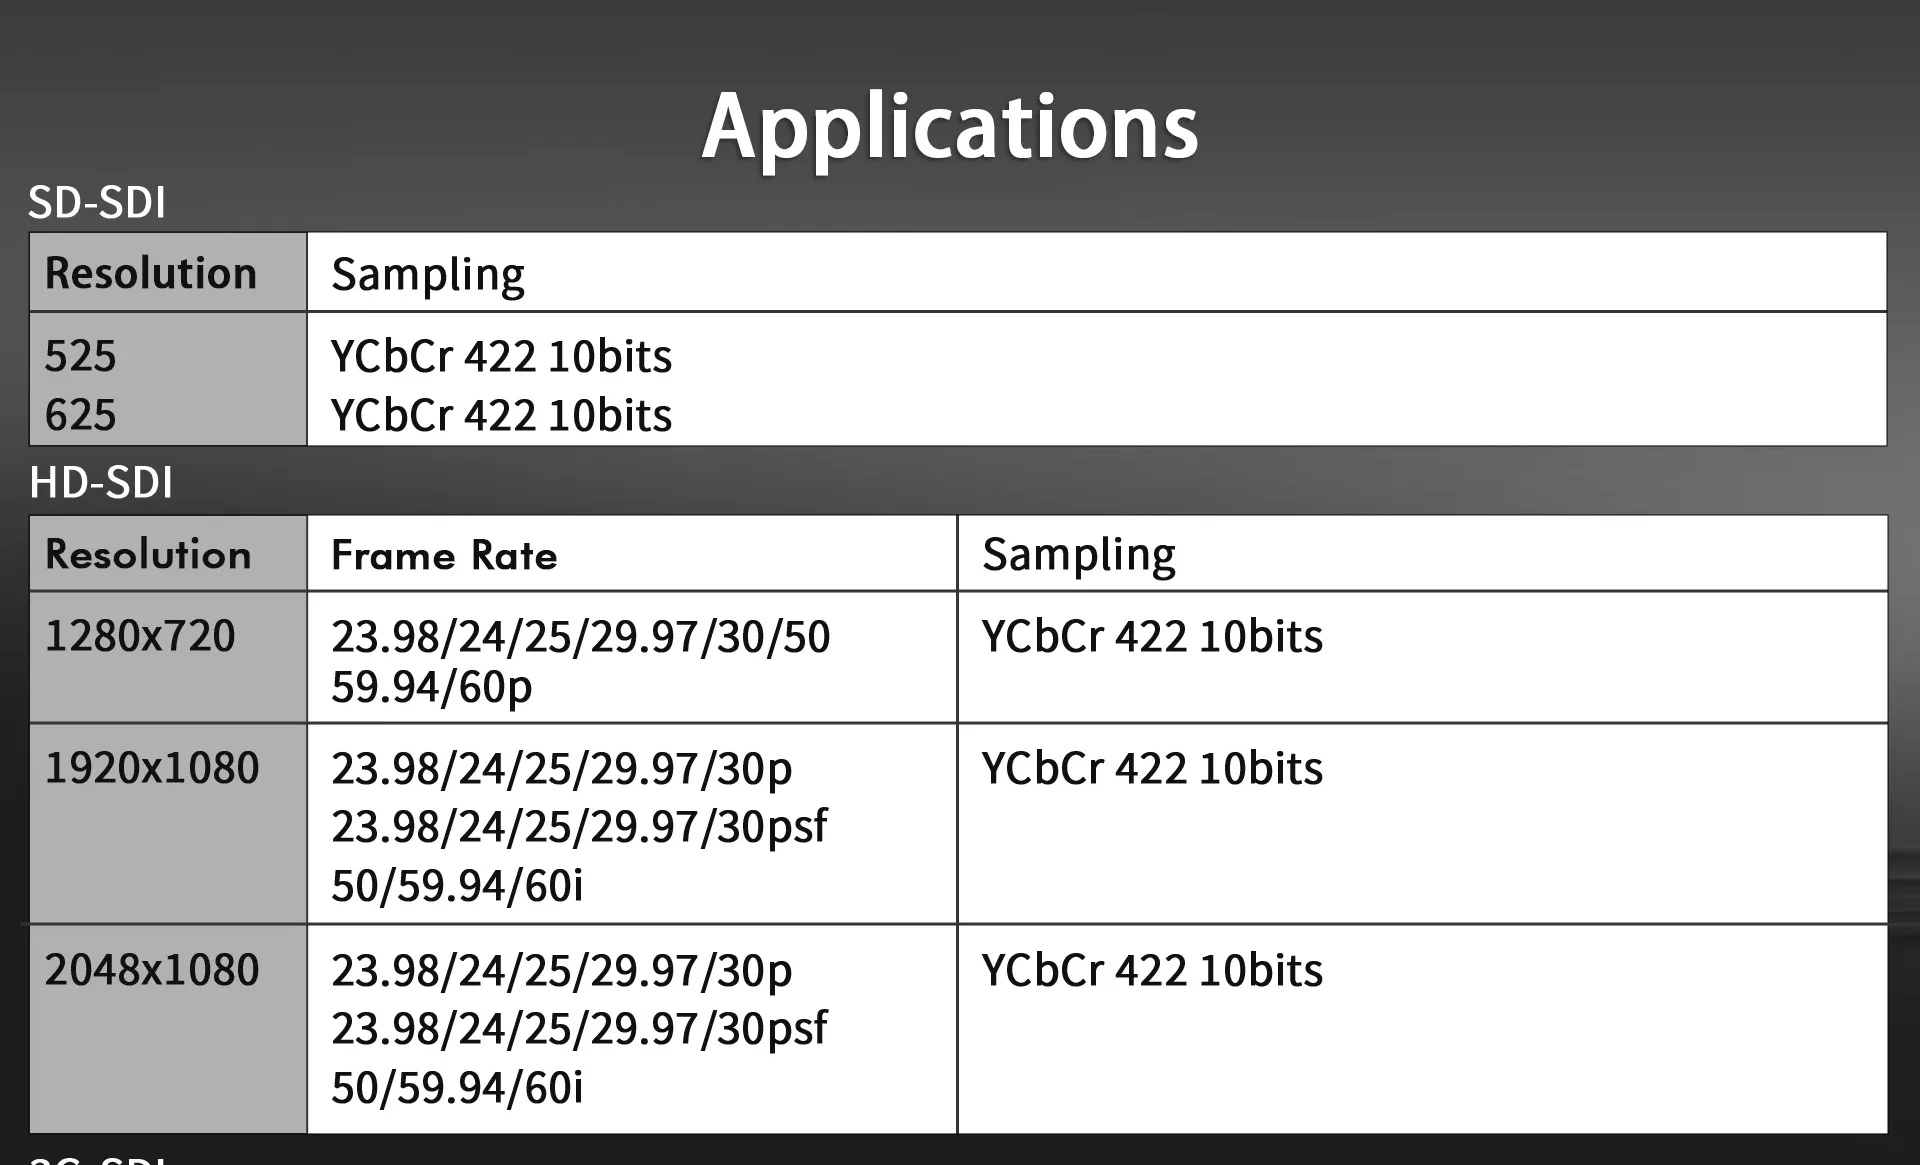
Task: Click the sampling value for 1280x720
Action: tap(1152, 636)
